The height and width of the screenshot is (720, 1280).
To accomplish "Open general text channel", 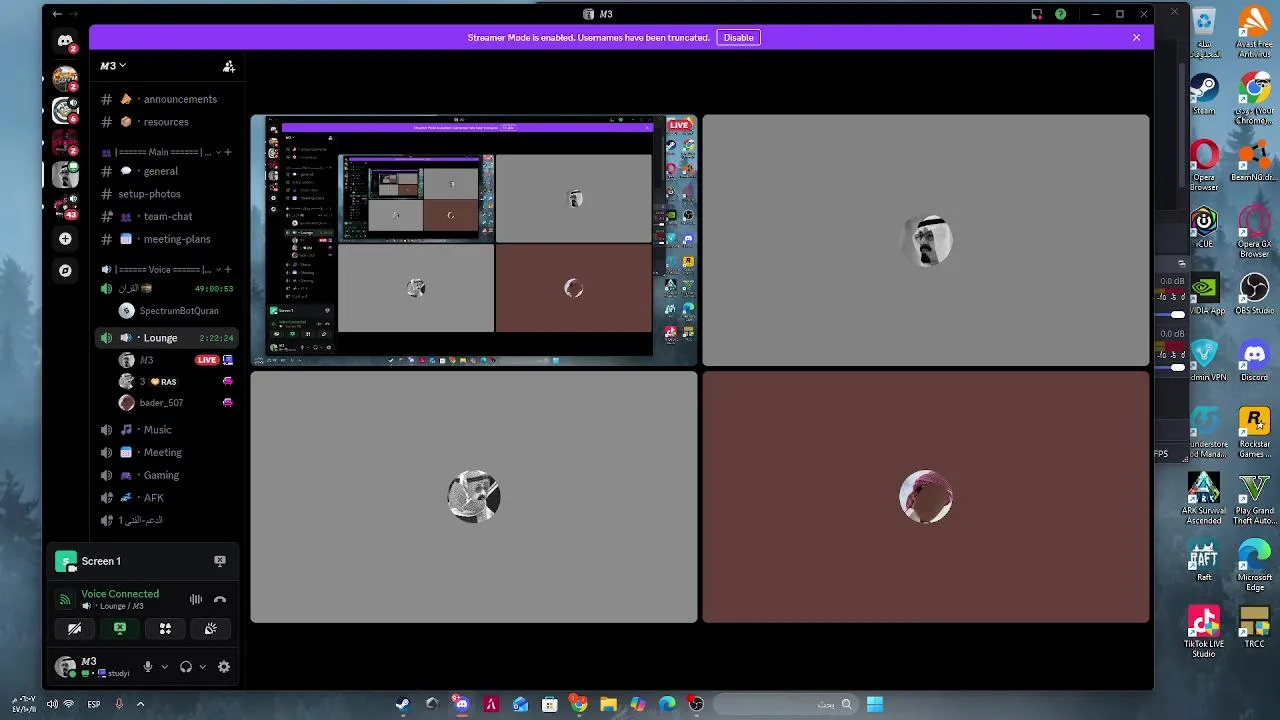I will (167, 171).
